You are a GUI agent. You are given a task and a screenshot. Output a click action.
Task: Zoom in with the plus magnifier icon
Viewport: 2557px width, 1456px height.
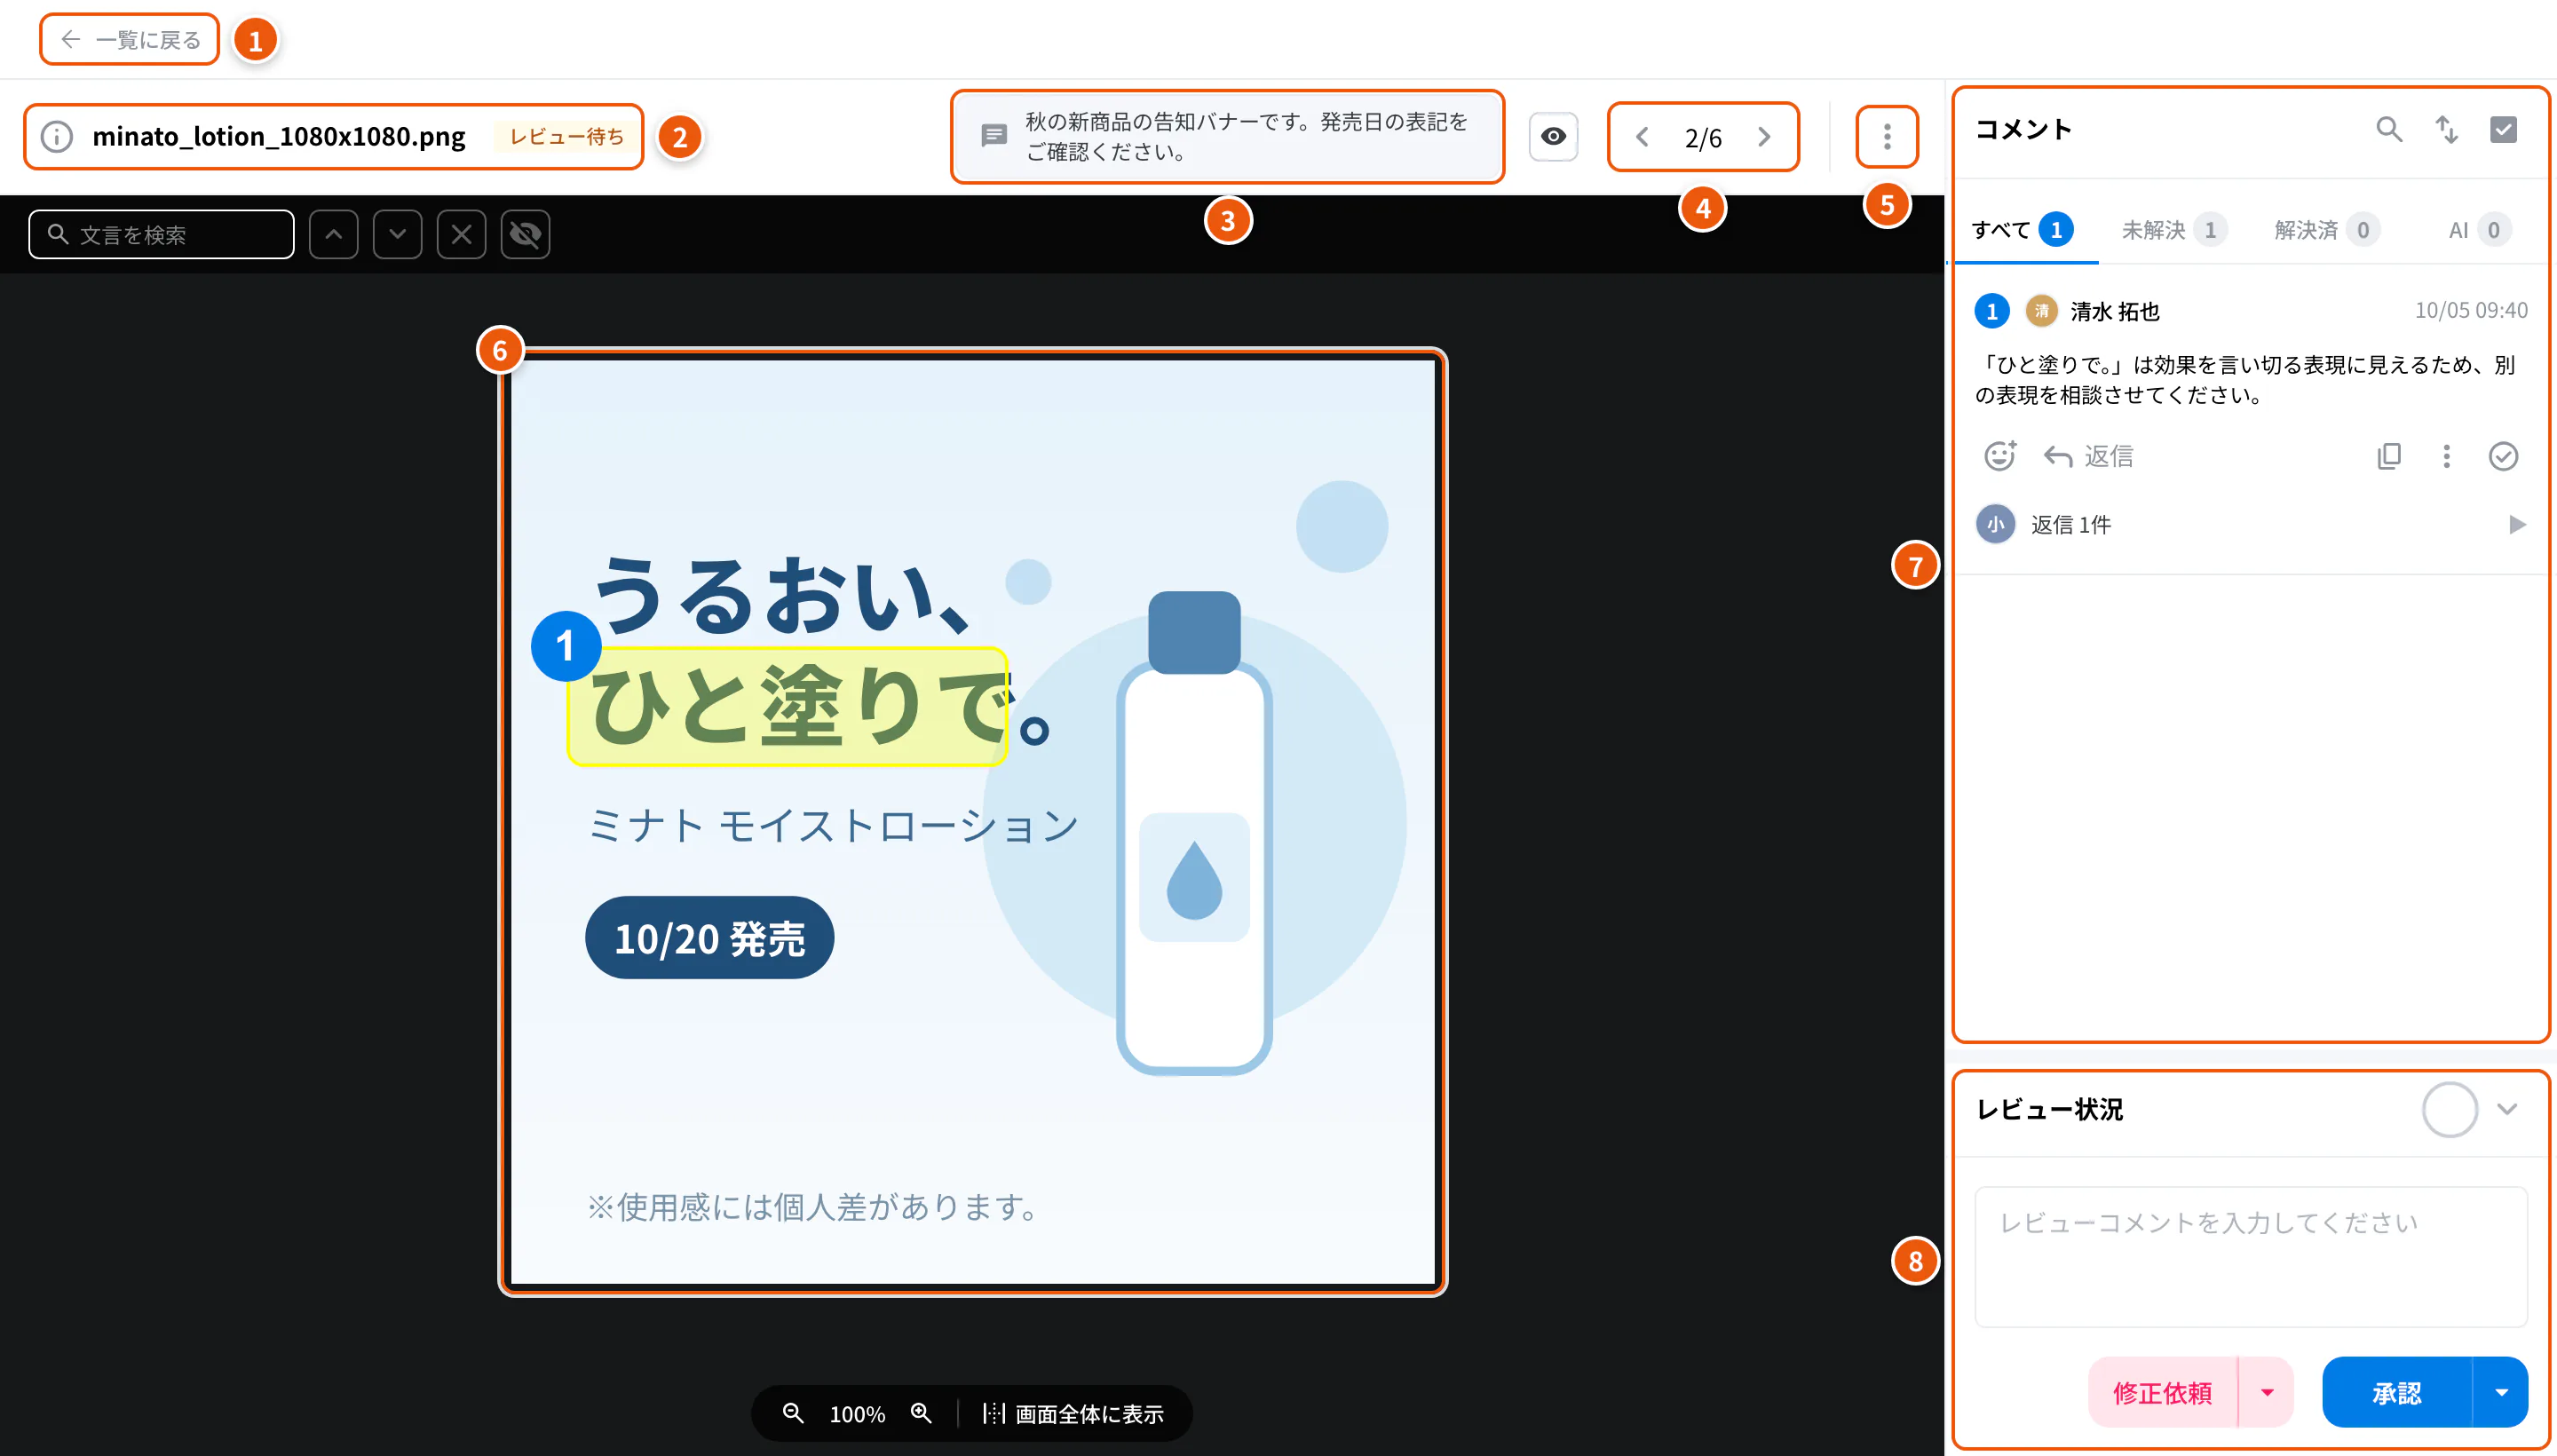[x=921, y=1413]
